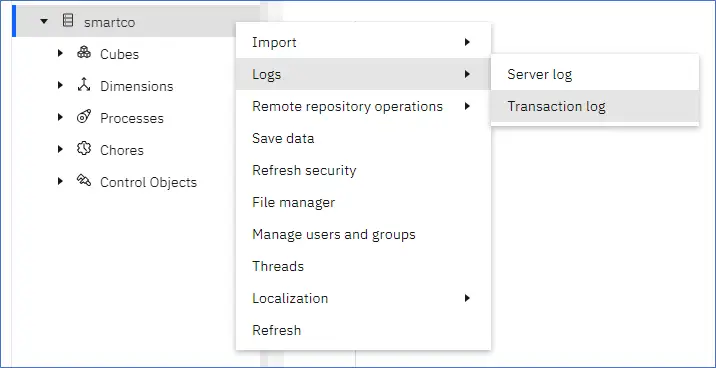
Task: Open the Localization submenu arrow
Action: pyautogui.click(x=467, y=298)
